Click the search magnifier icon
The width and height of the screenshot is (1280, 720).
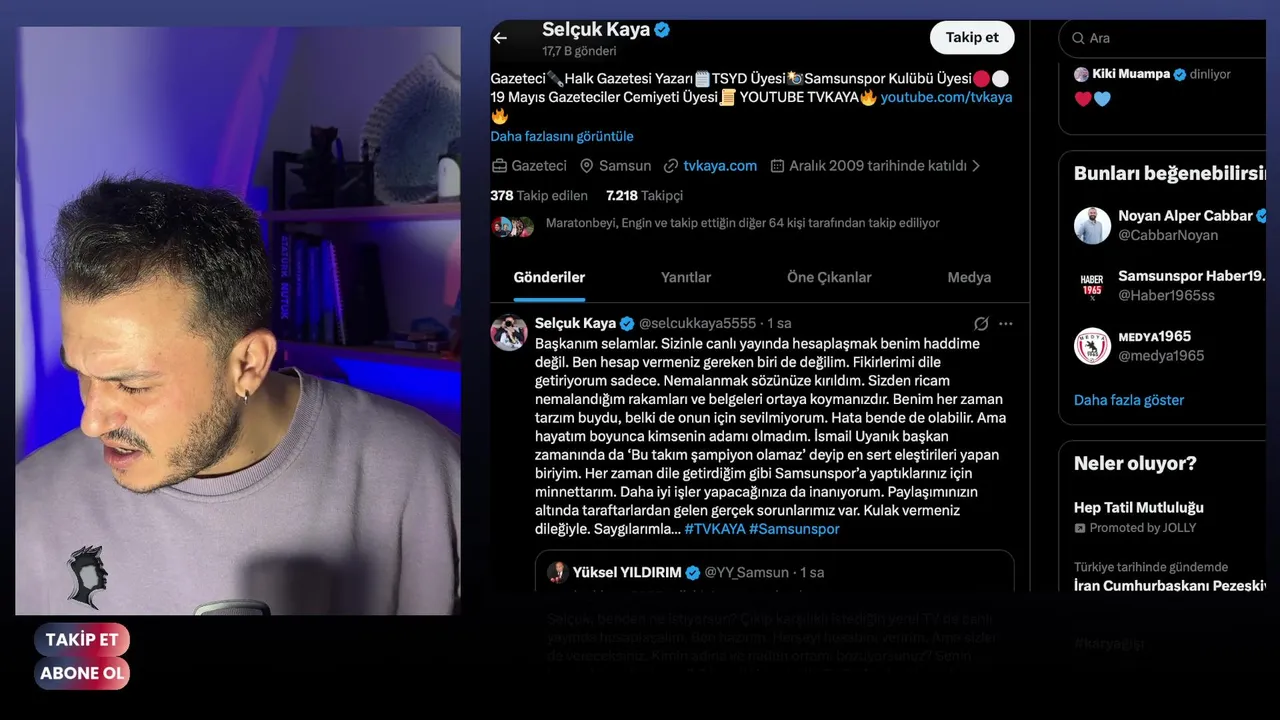click(x=1078, y=38)
